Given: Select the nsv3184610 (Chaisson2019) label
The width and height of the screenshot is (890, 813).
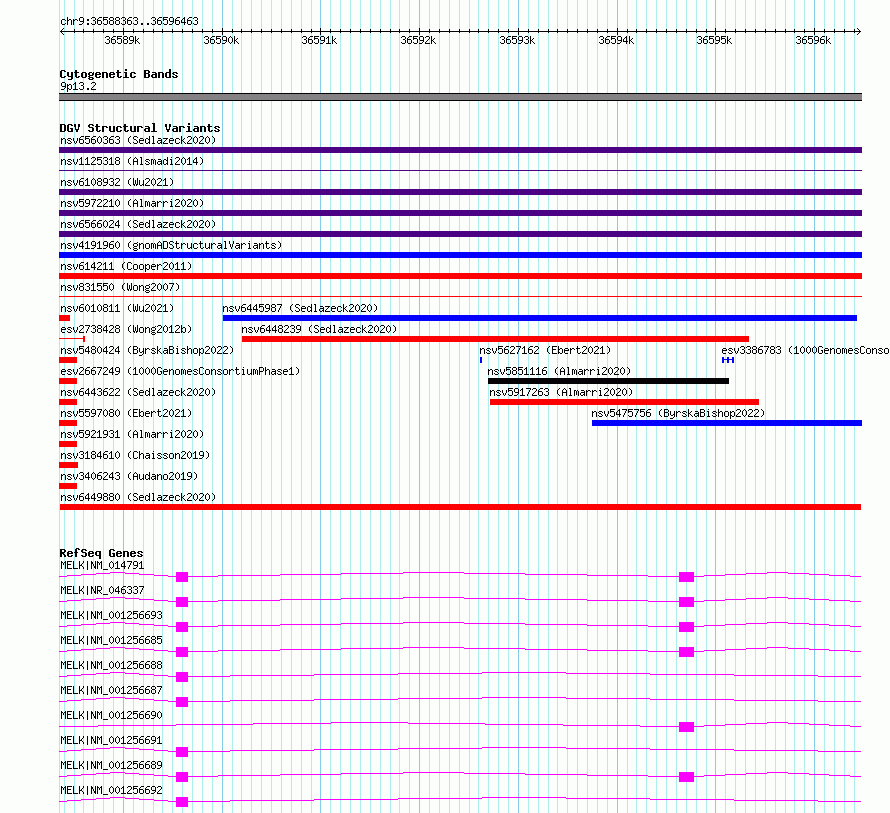Looking at the screenshot, I should pyautogui.click(x=135, y=455).
